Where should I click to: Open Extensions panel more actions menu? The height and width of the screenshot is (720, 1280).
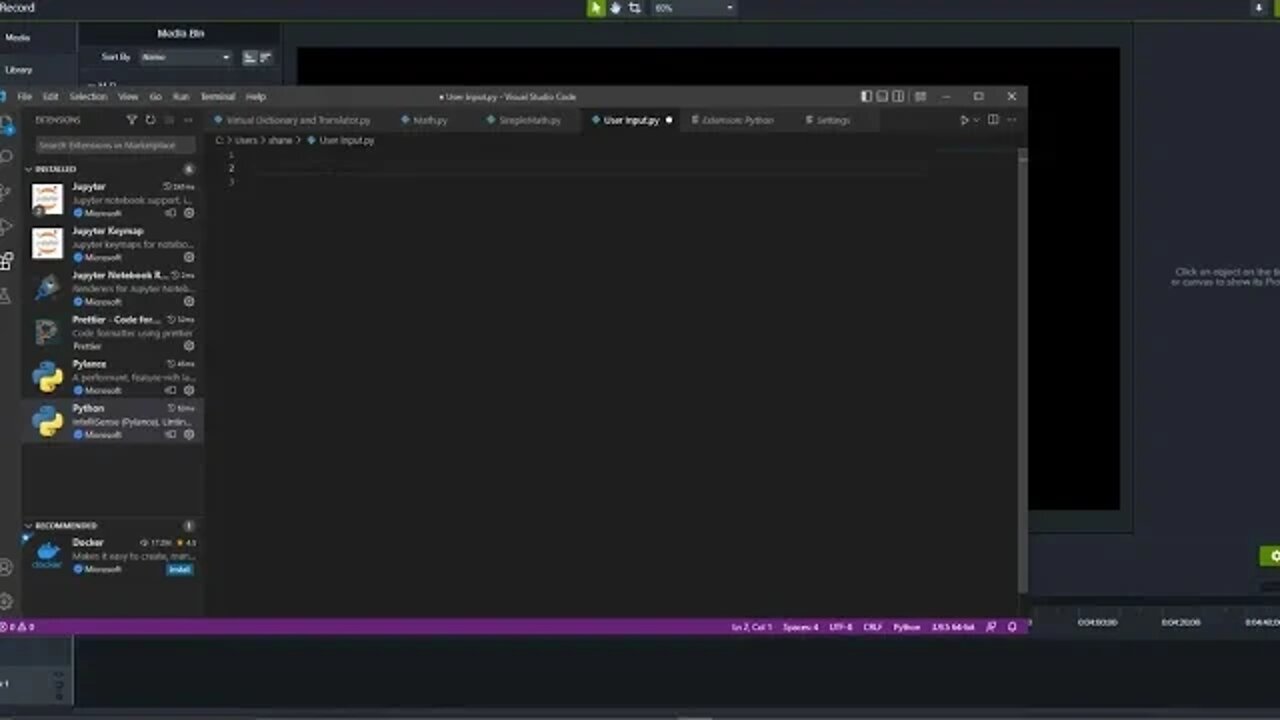(186, 120)
